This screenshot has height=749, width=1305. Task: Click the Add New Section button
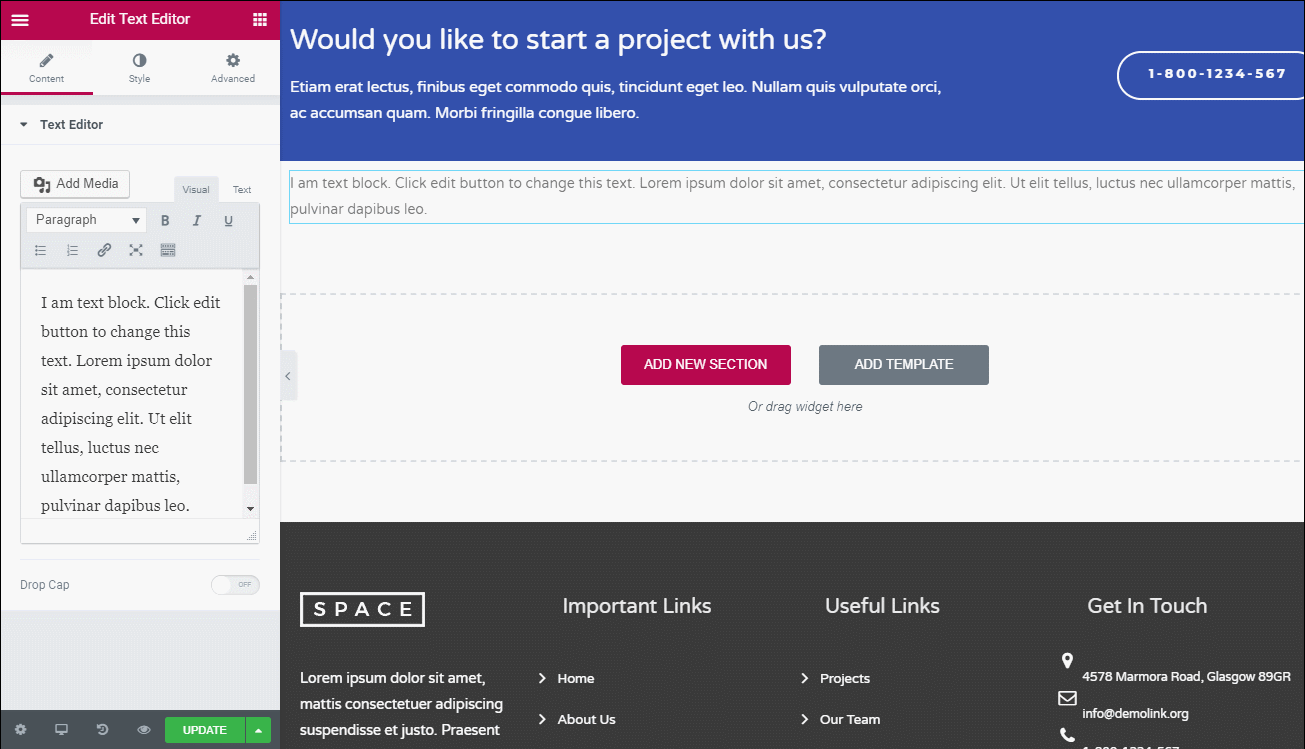(706, 365)
